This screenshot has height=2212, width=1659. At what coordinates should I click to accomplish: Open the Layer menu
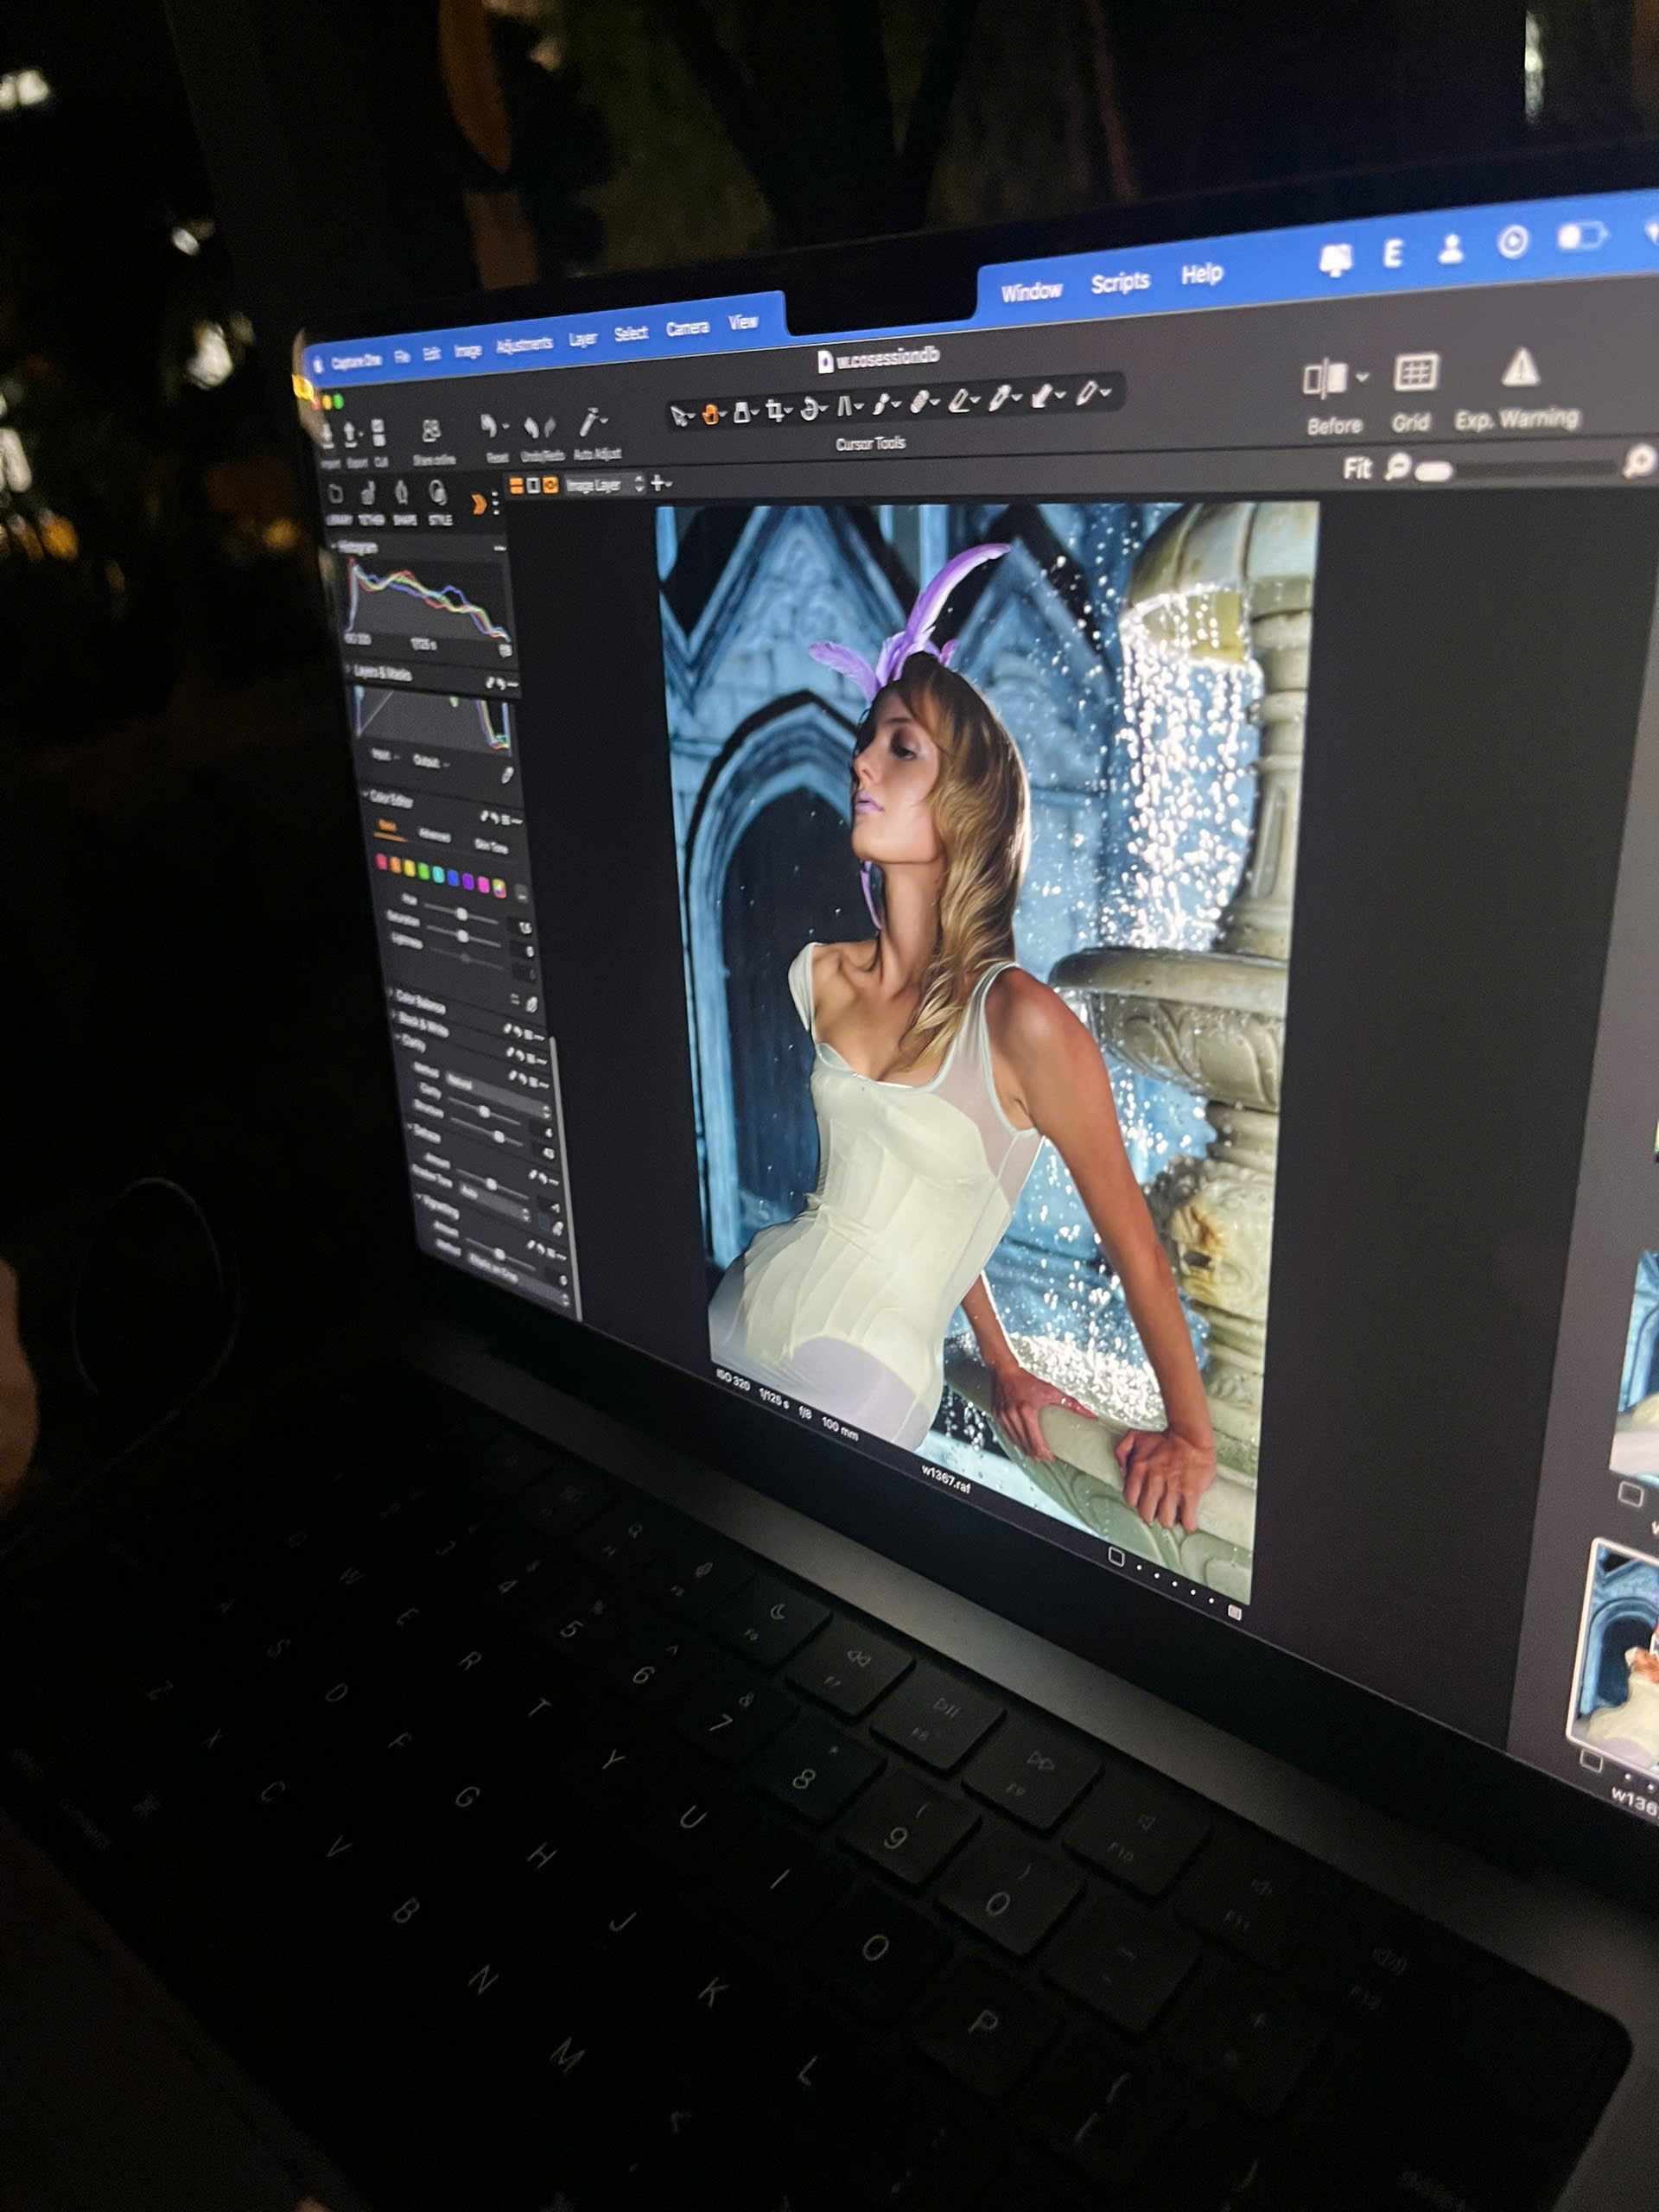pos(583,339)
